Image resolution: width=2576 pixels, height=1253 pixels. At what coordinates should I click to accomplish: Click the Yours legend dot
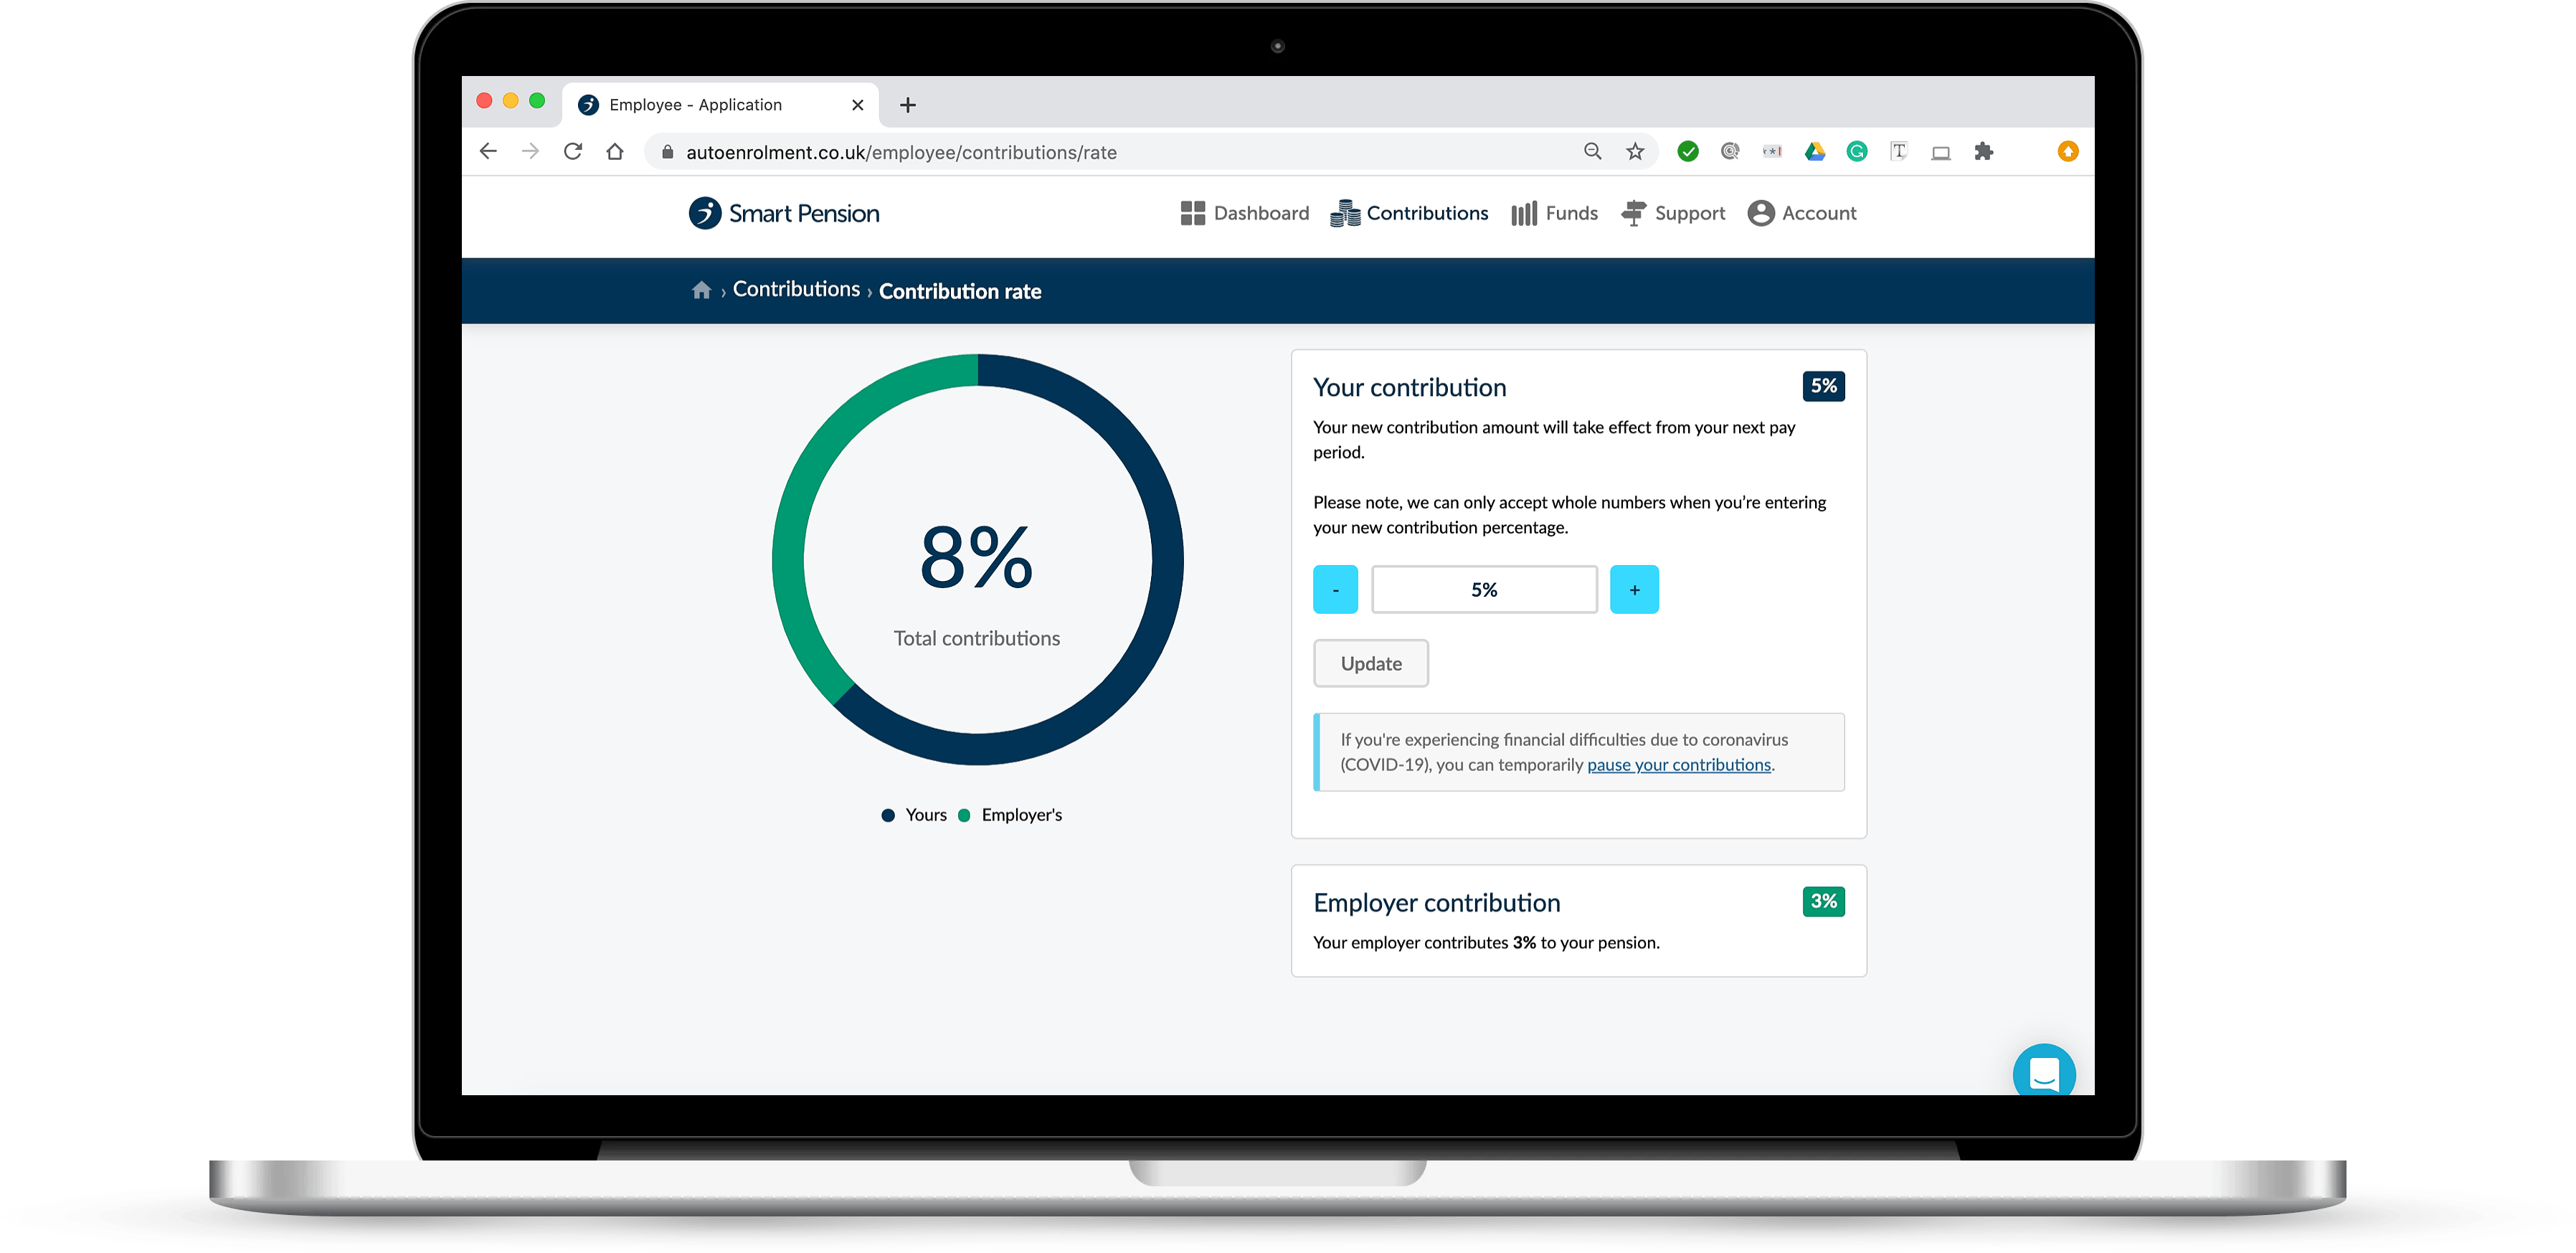coord(888,815)
